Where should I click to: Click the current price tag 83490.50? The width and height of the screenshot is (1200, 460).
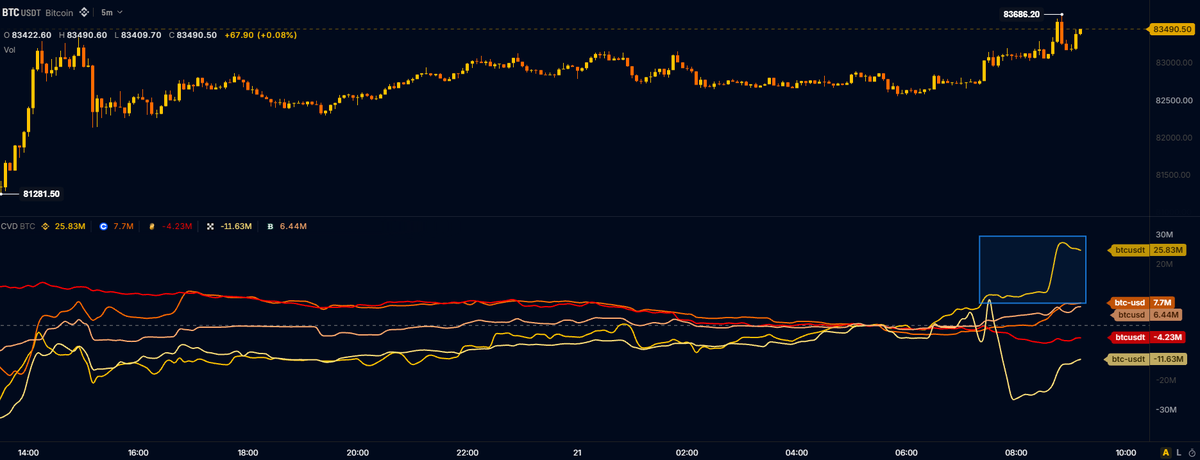click(1170, 29)
